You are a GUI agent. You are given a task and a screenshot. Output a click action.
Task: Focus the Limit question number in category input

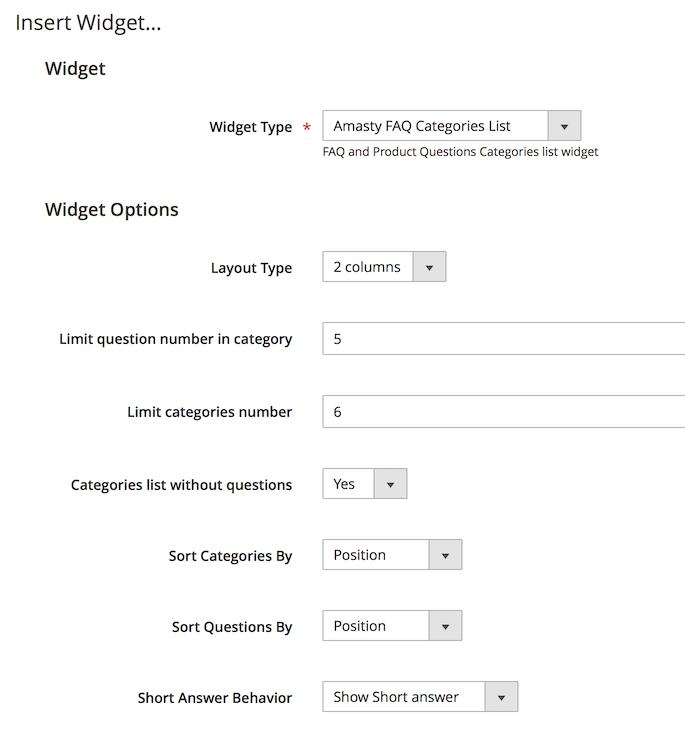504,338
